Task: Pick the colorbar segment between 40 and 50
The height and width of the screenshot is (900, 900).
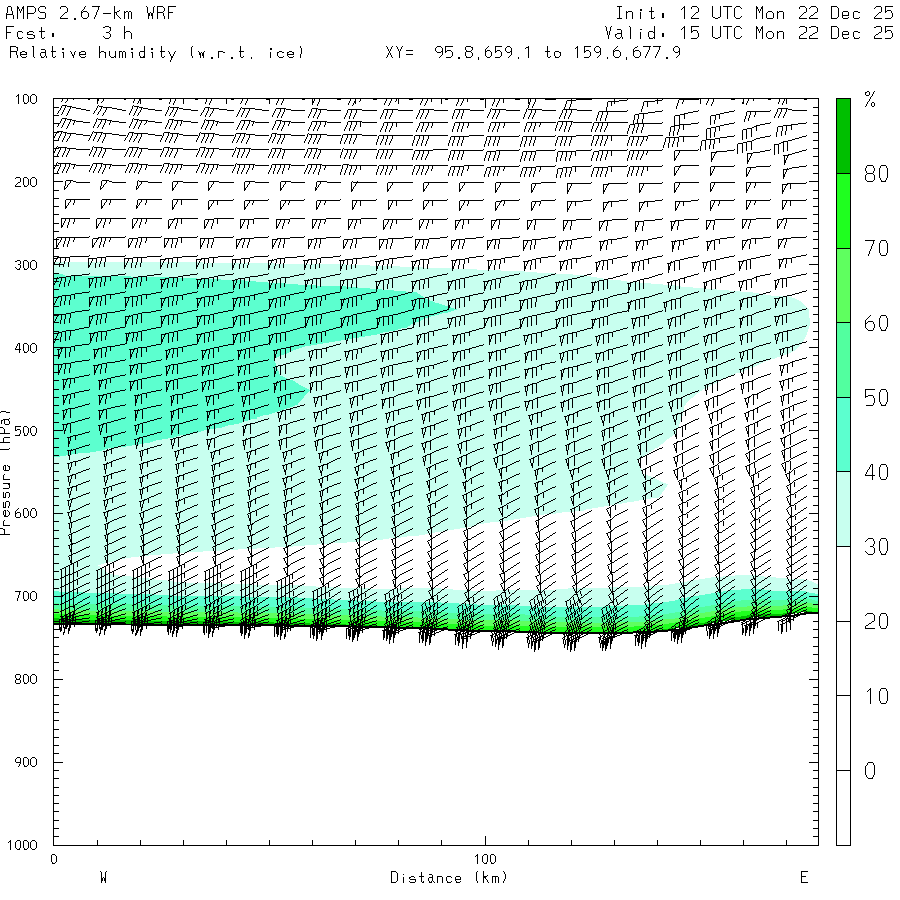Action: point(843,435)
